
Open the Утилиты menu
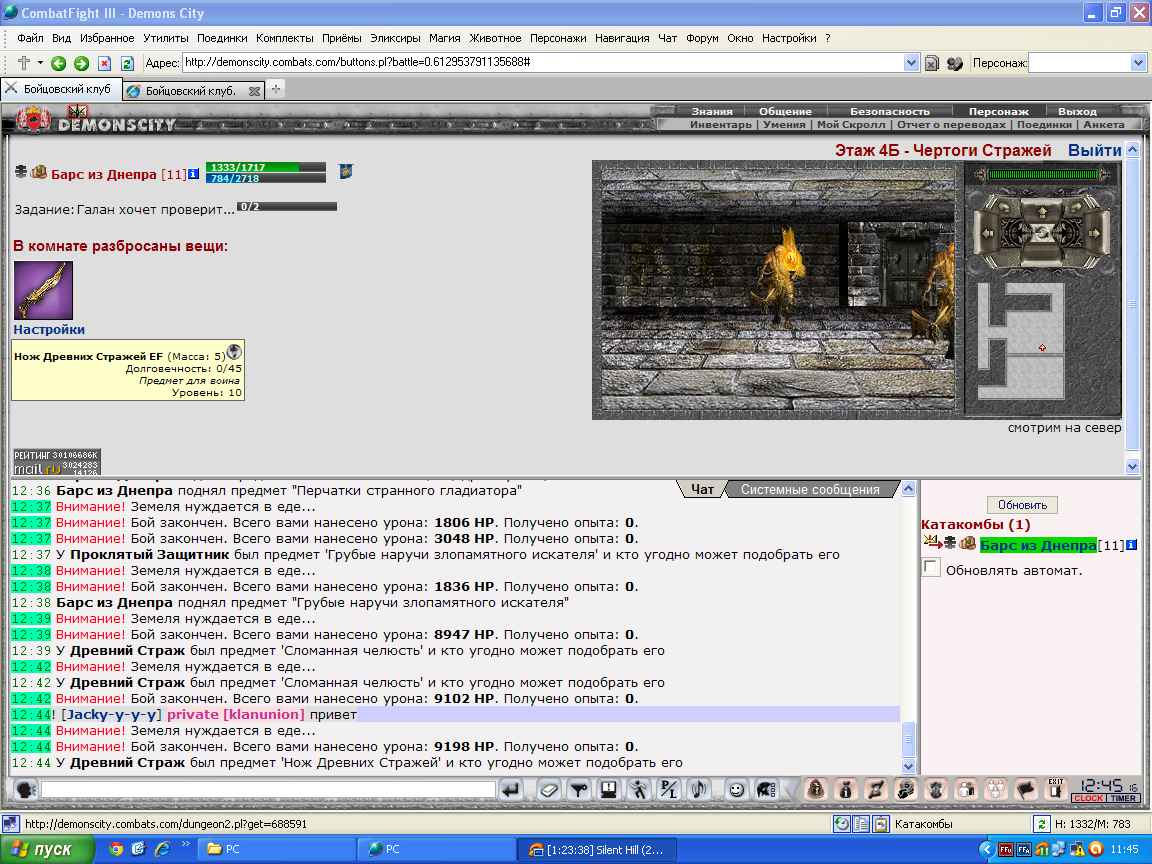(x=165, y=38)
